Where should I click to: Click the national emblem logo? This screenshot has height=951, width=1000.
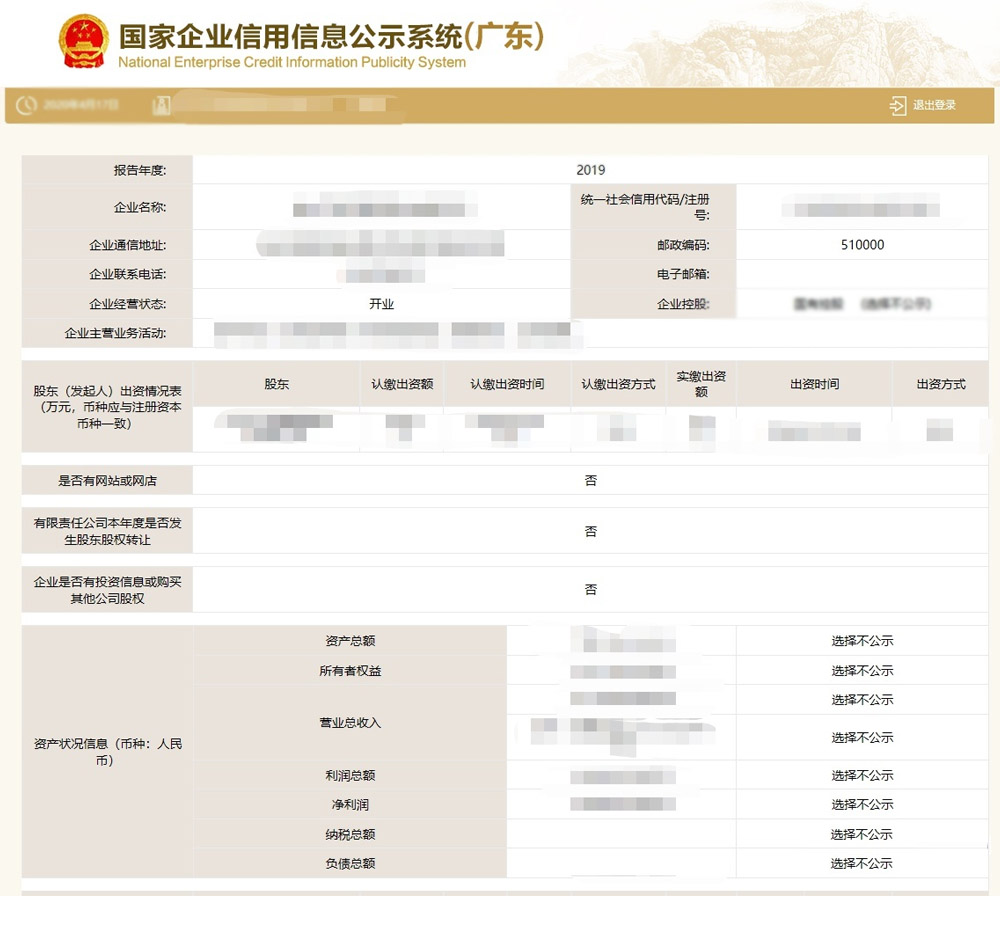84,41
